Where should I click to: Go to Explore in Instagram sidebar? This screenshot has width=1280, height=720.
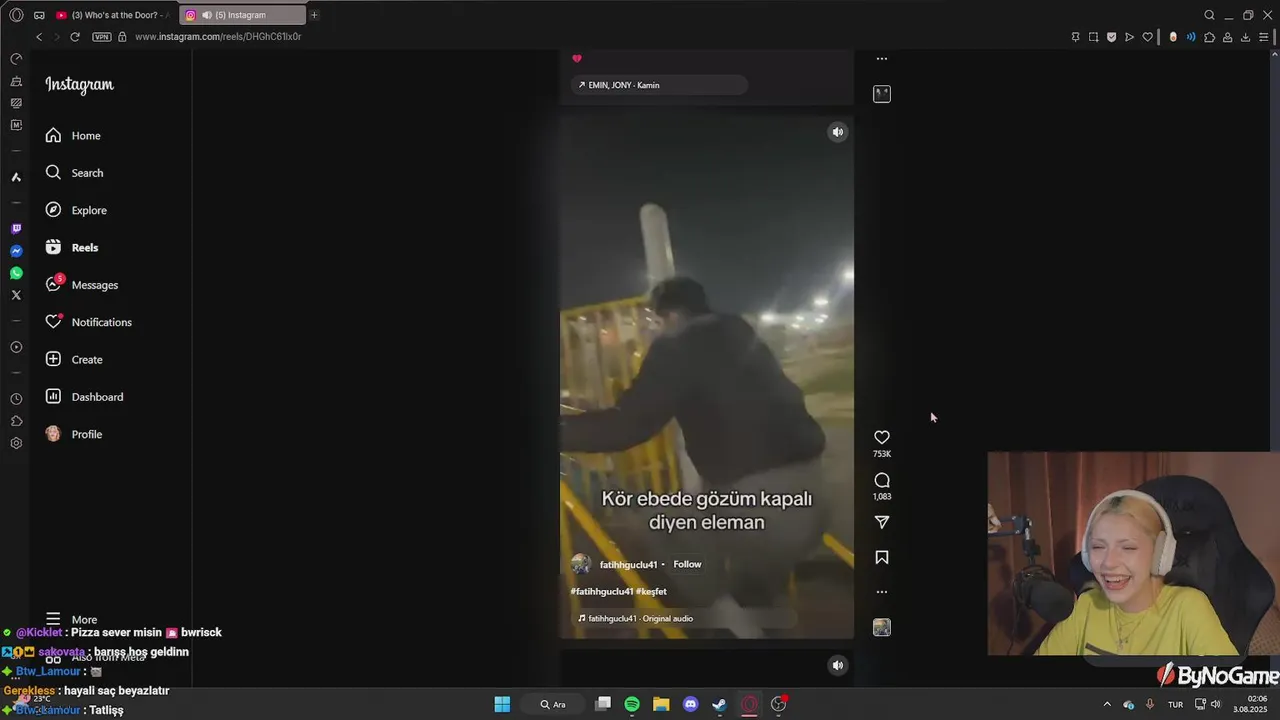click(76, 210)
